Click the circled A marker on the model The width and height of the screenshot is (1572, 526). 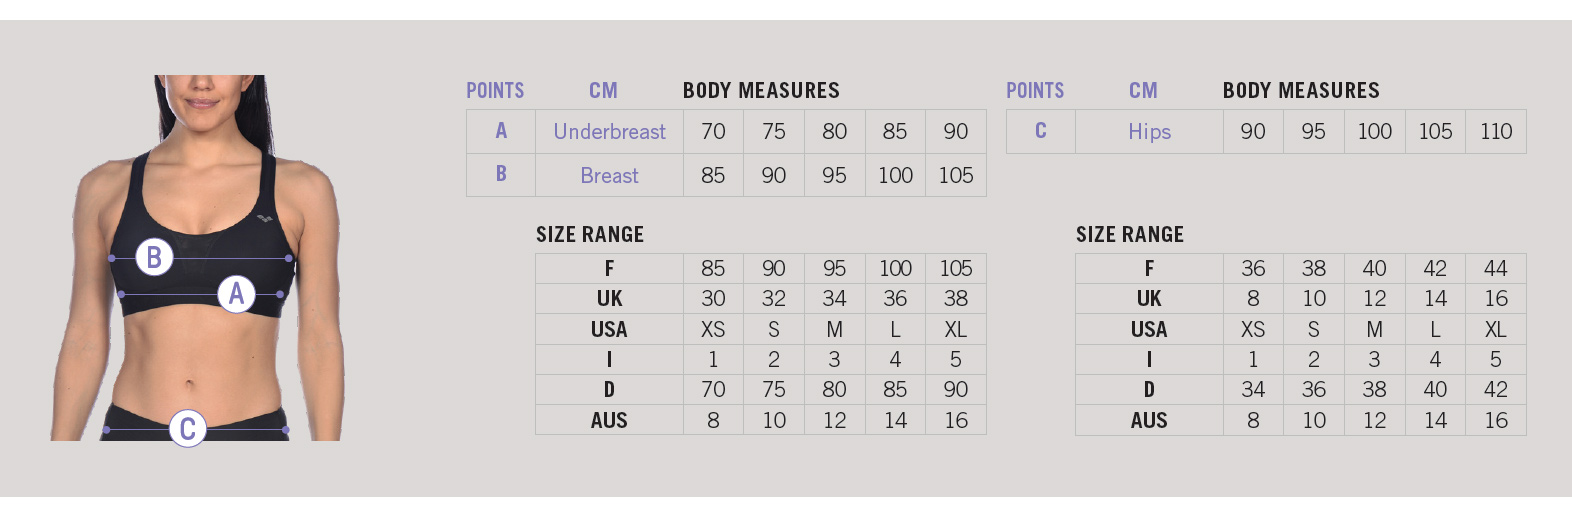click(x=236, y=294)
